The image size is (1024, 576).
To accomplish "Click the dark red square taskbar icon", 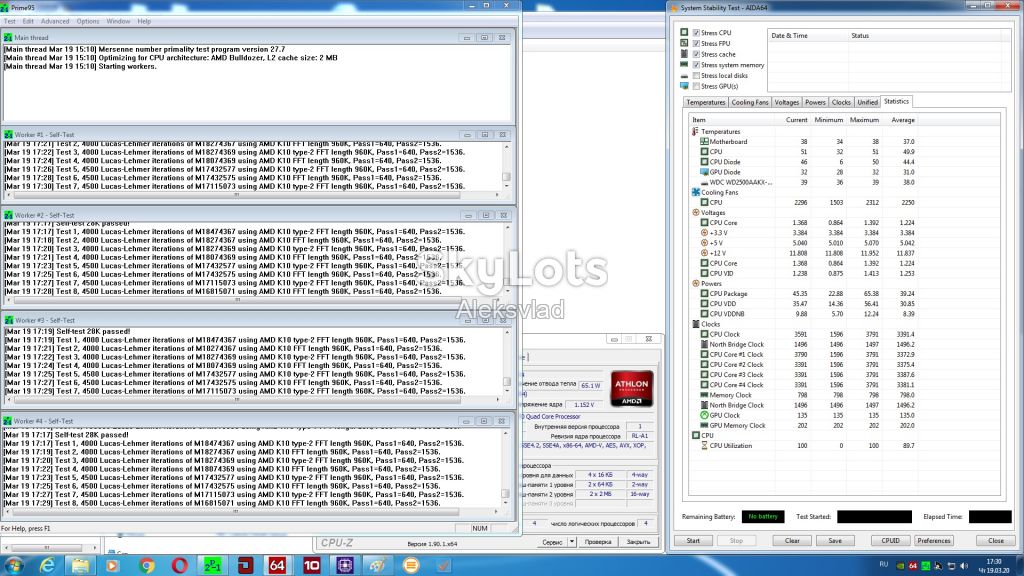I will tap(245, 566).
